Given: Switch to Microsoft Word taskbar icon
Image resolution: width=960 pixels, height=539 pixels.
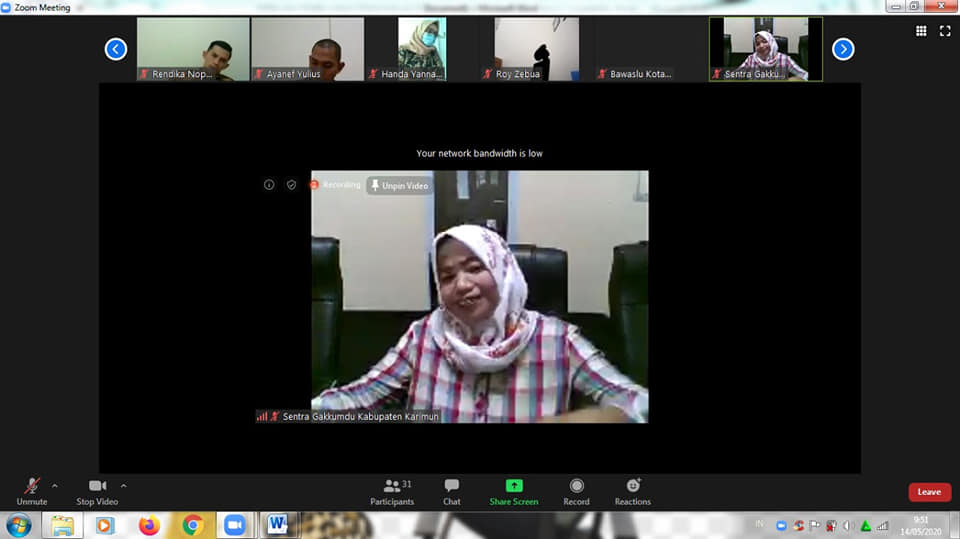Looking at the screenshot, I should tap(277, 526).
